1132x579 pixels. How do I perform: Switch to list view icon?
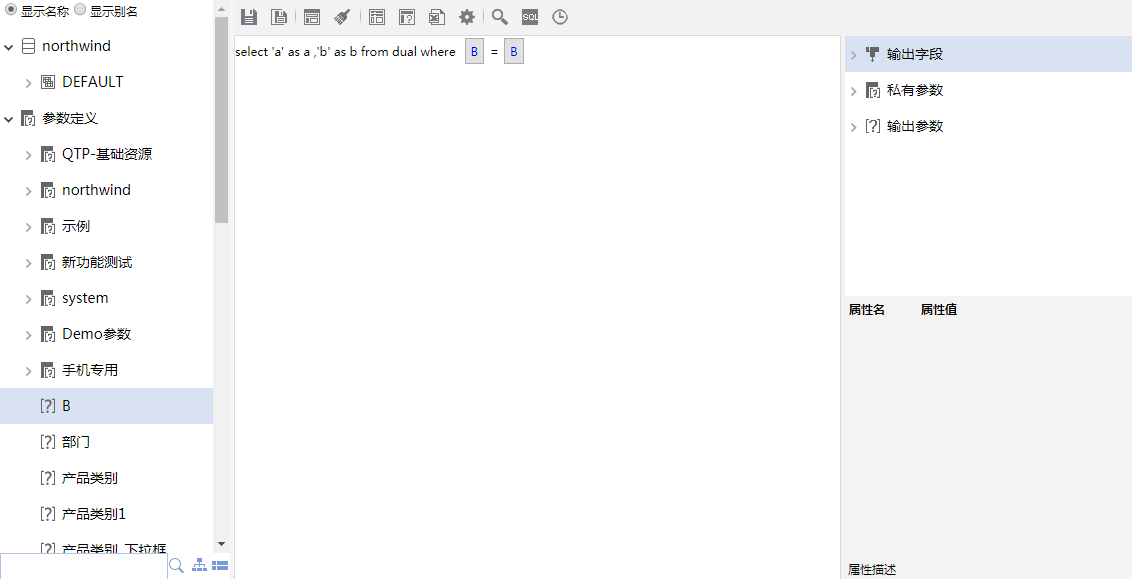[220, 566]
